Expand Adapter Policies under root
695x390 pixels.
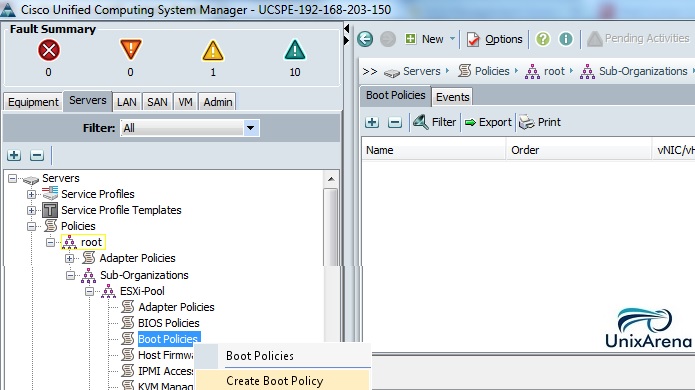70,258
